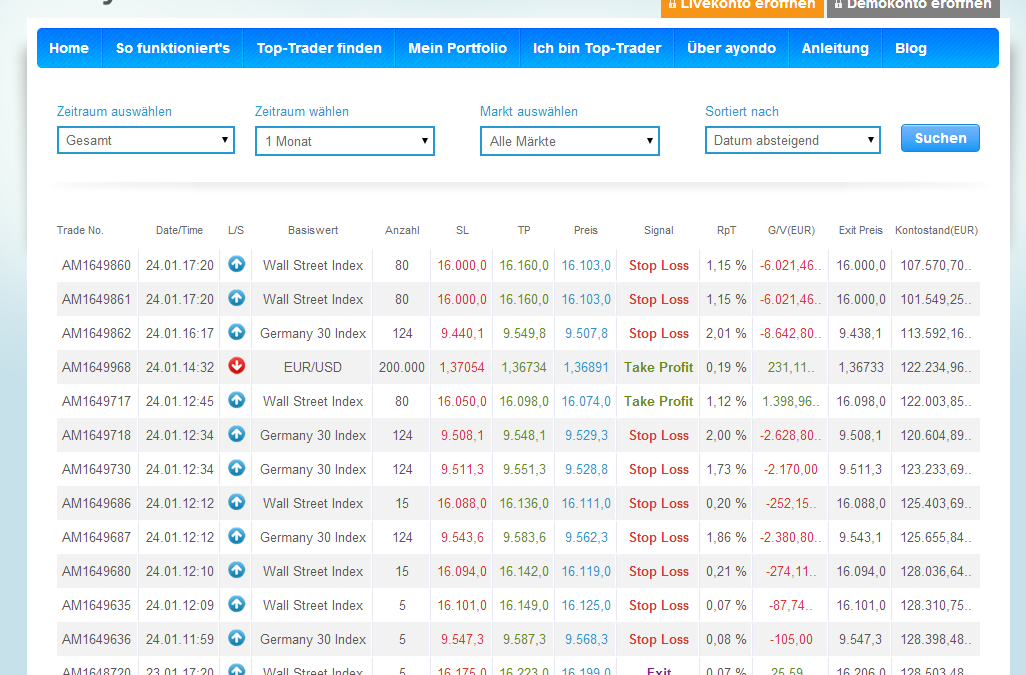
Task: Go to Top-Trader finden in navigation
Action: pos(319,48)
